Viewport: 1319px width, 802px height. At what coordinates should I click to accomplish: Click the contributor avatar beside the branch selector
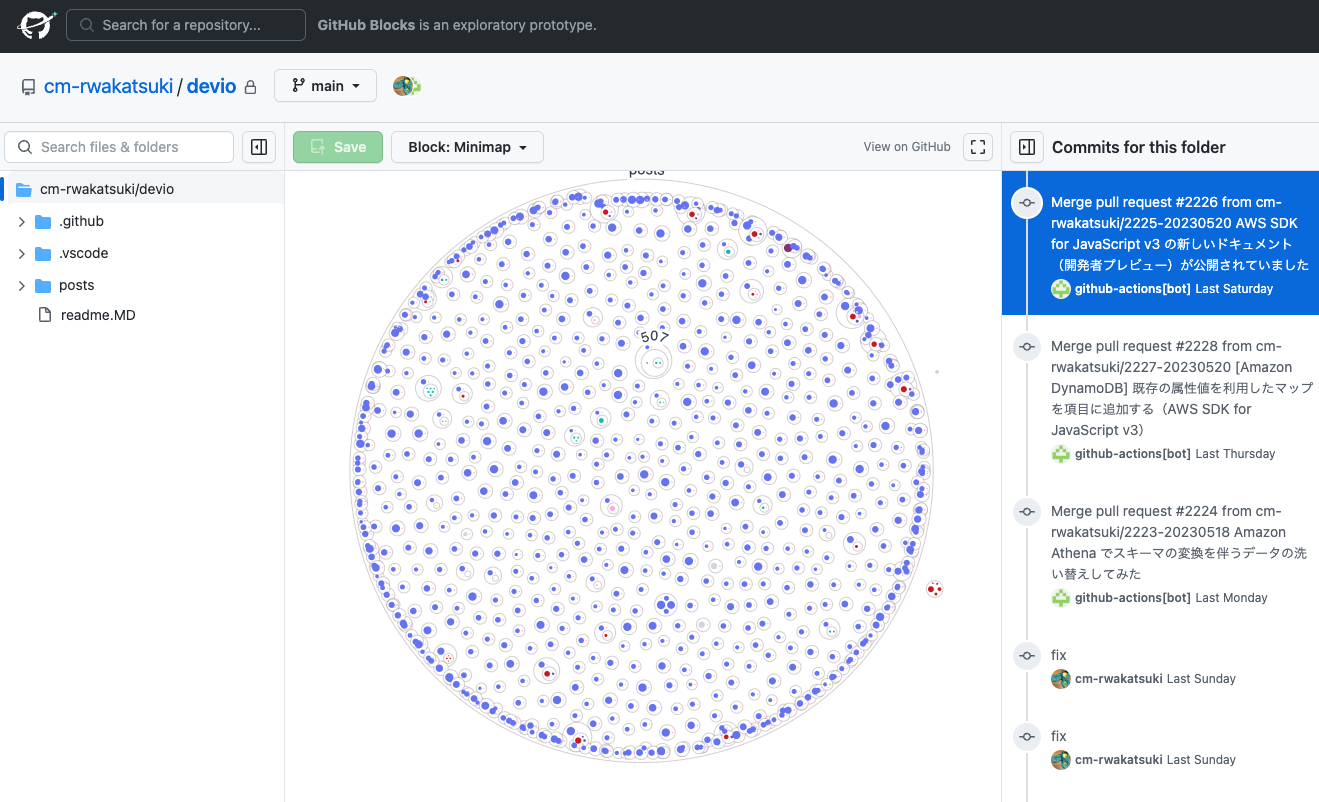click(406, 86)
